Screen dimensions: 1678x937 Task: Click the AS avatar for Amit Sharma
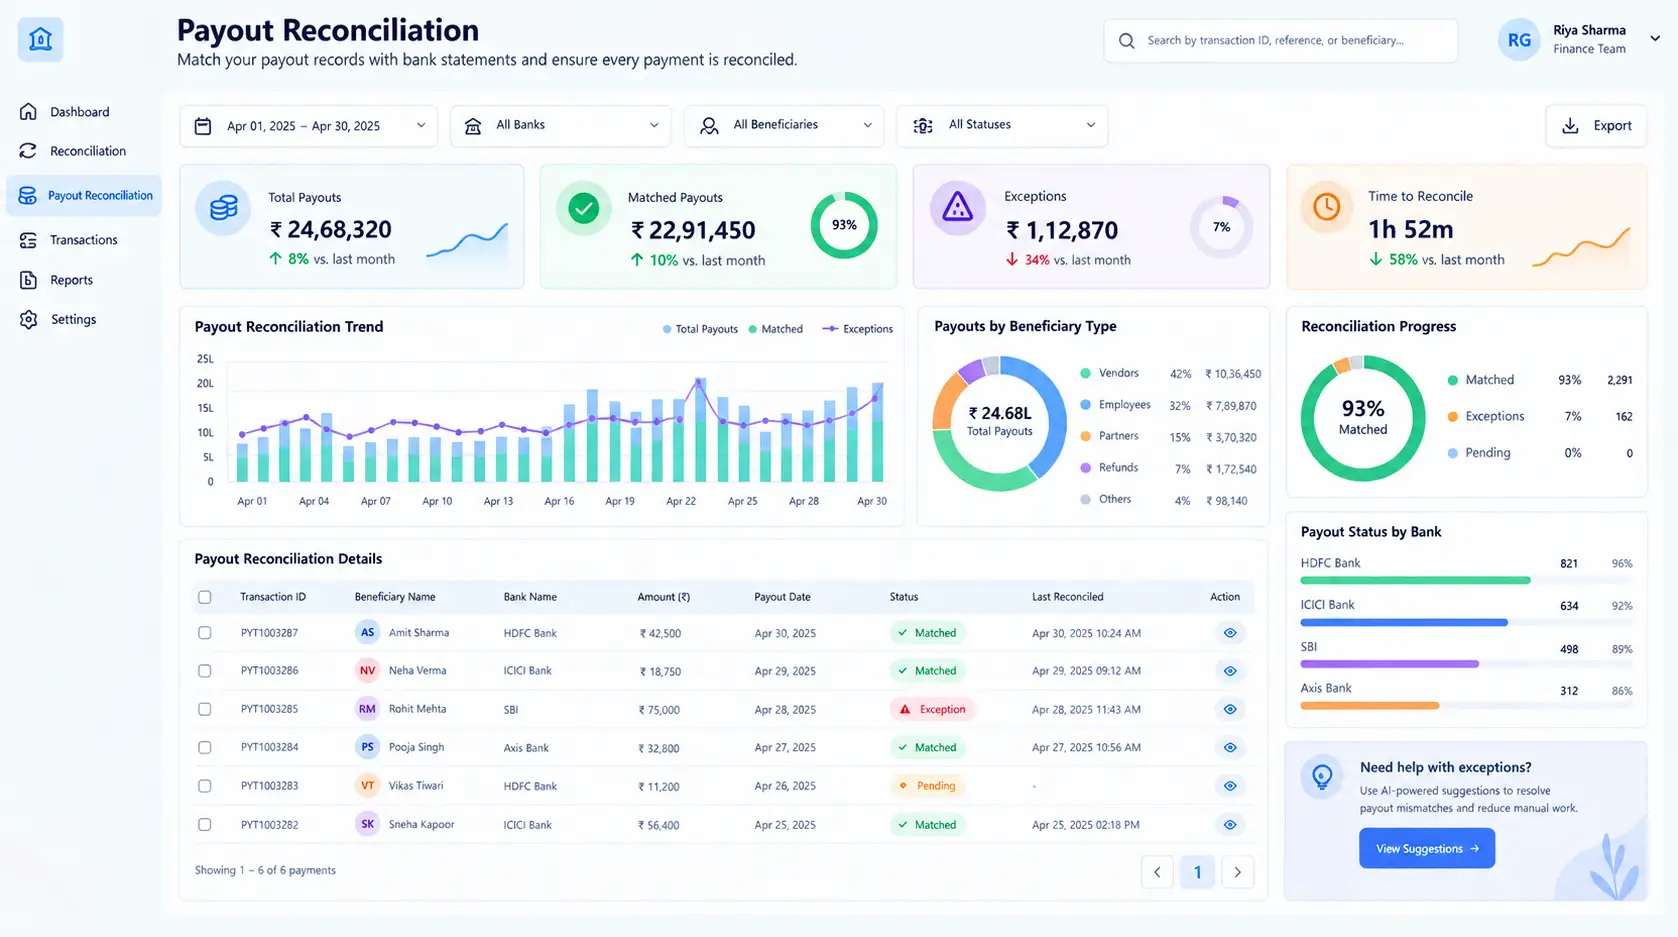367,633
